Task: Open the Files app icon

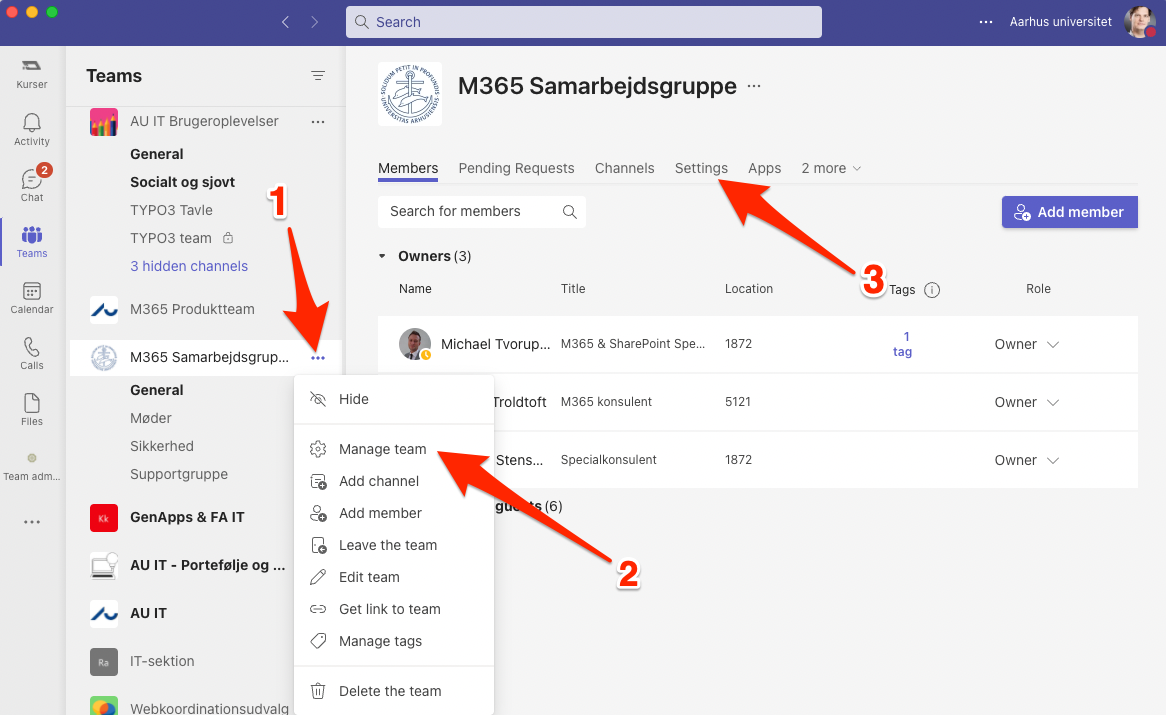Action: pyautogui.click(x=31, y=410)
